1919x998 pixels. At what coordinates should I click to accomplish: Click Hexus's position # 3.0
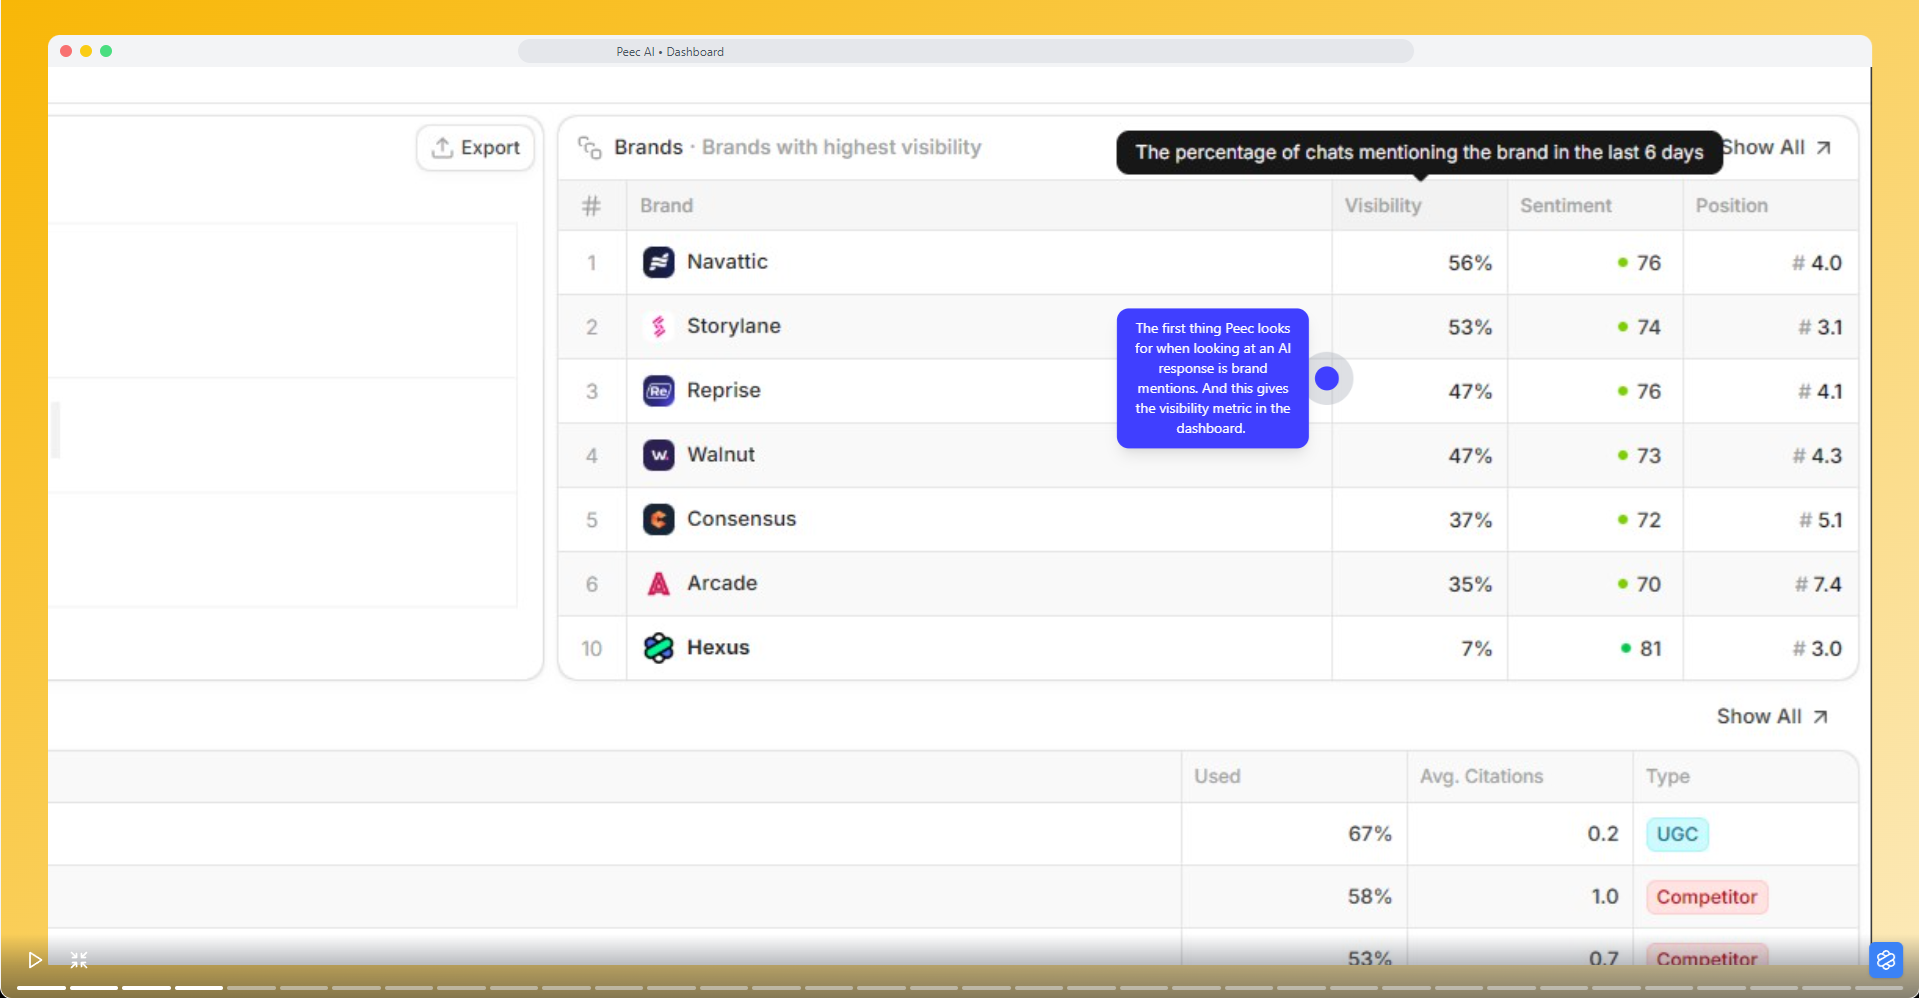1816,649
